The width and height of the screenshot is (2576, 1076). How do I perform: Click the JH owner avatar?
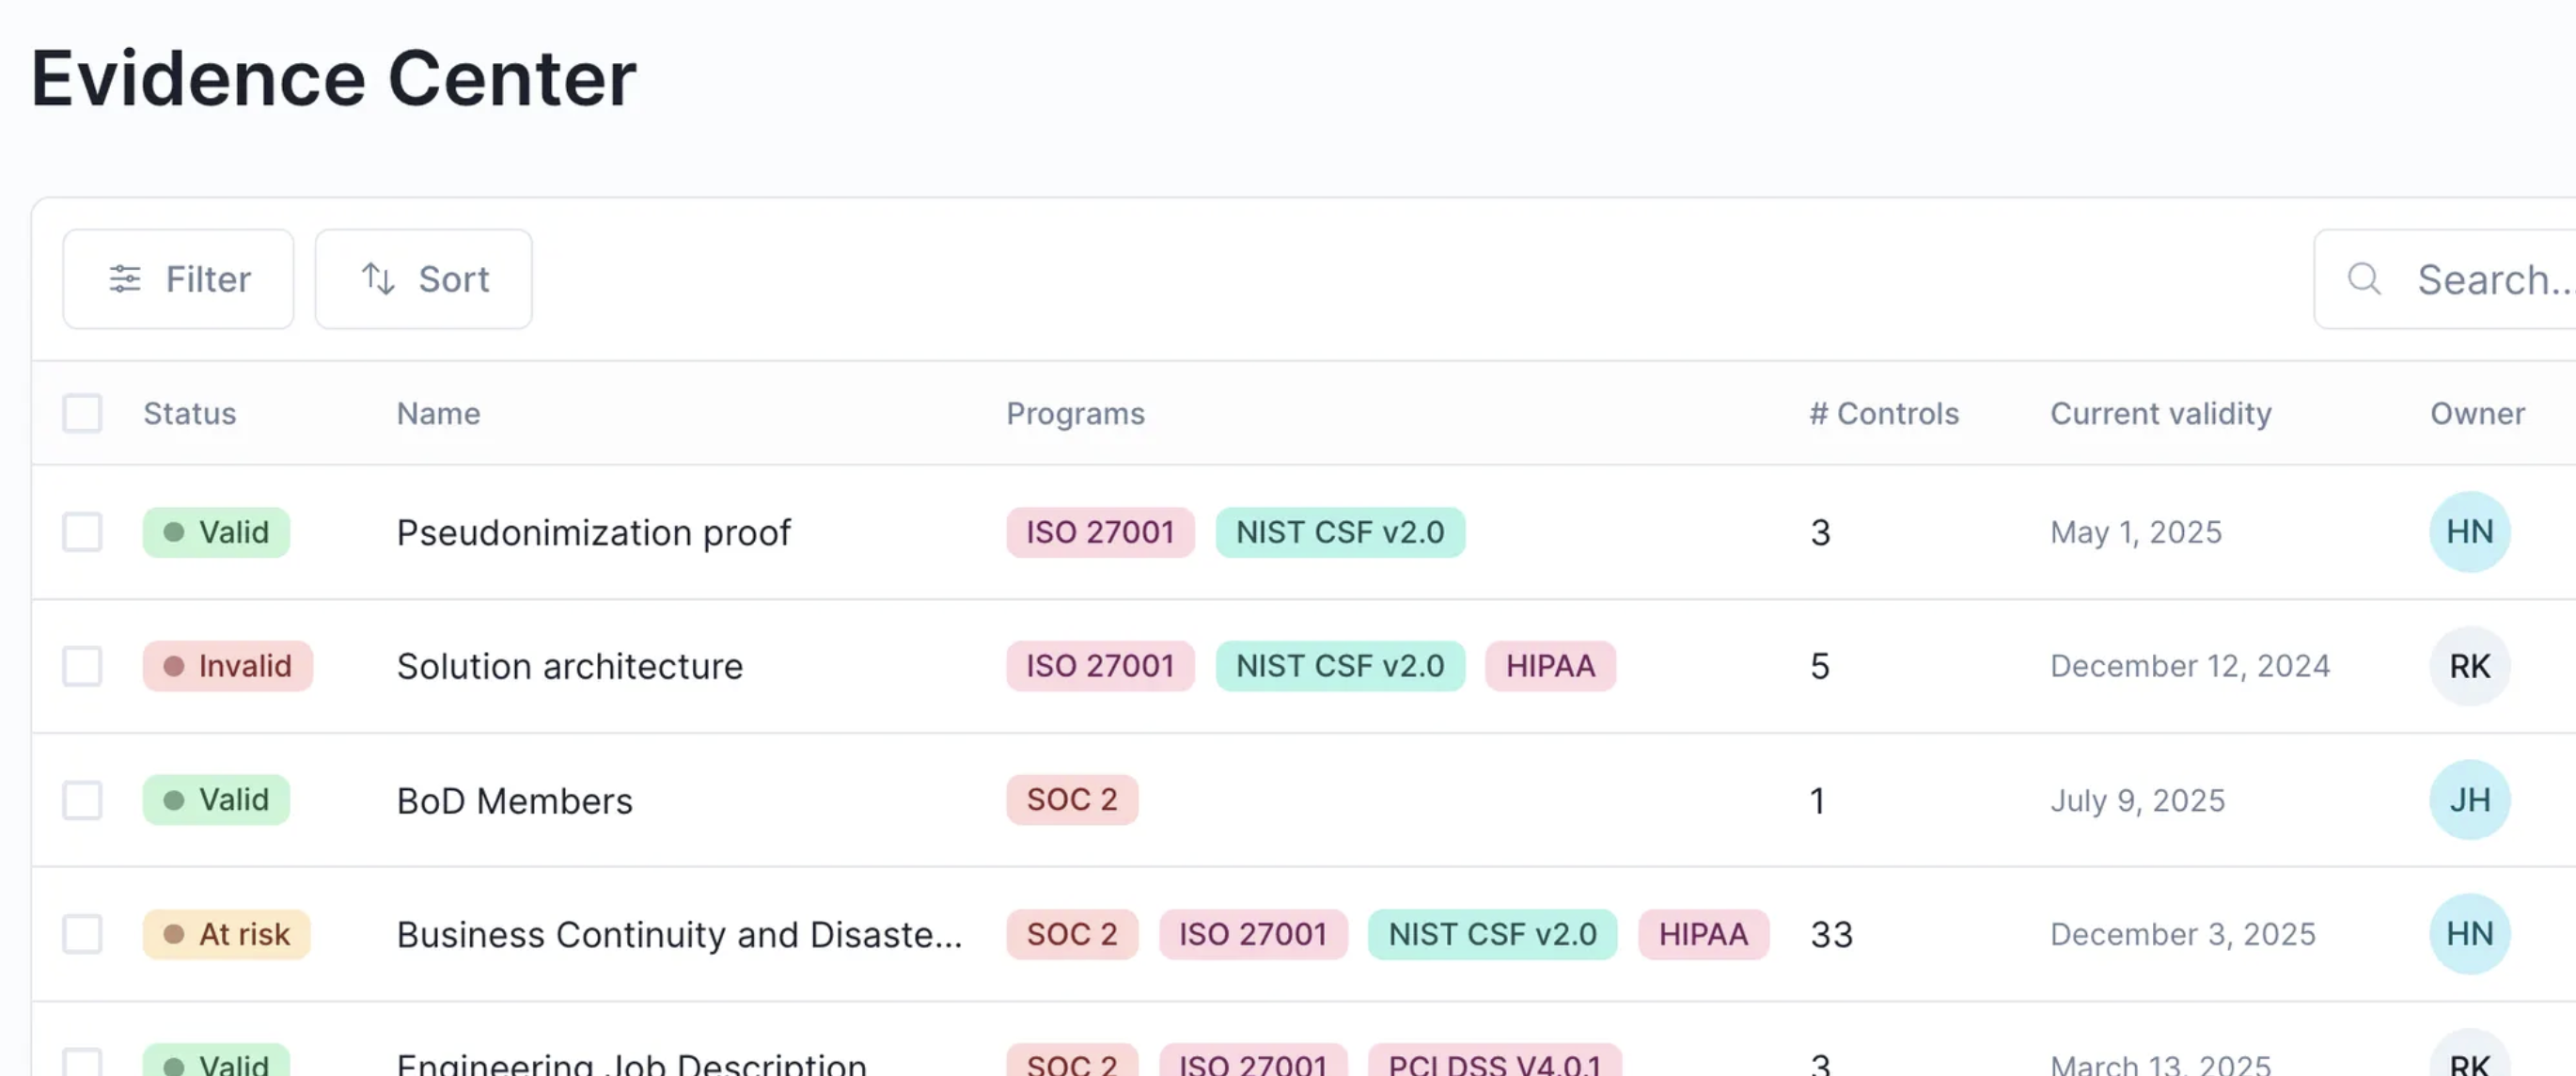click(x=2469, y=800)
